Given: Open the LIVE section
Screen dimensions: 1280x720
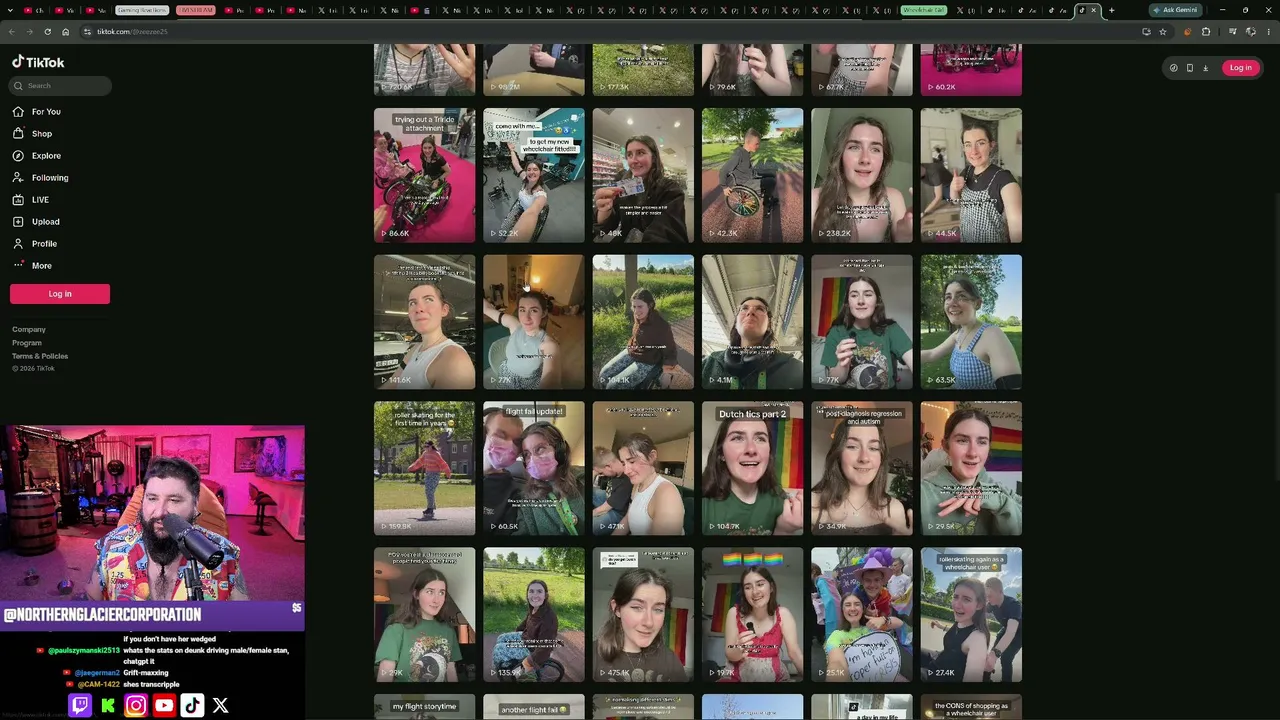Looking at the screenshot, I should 31,200.
